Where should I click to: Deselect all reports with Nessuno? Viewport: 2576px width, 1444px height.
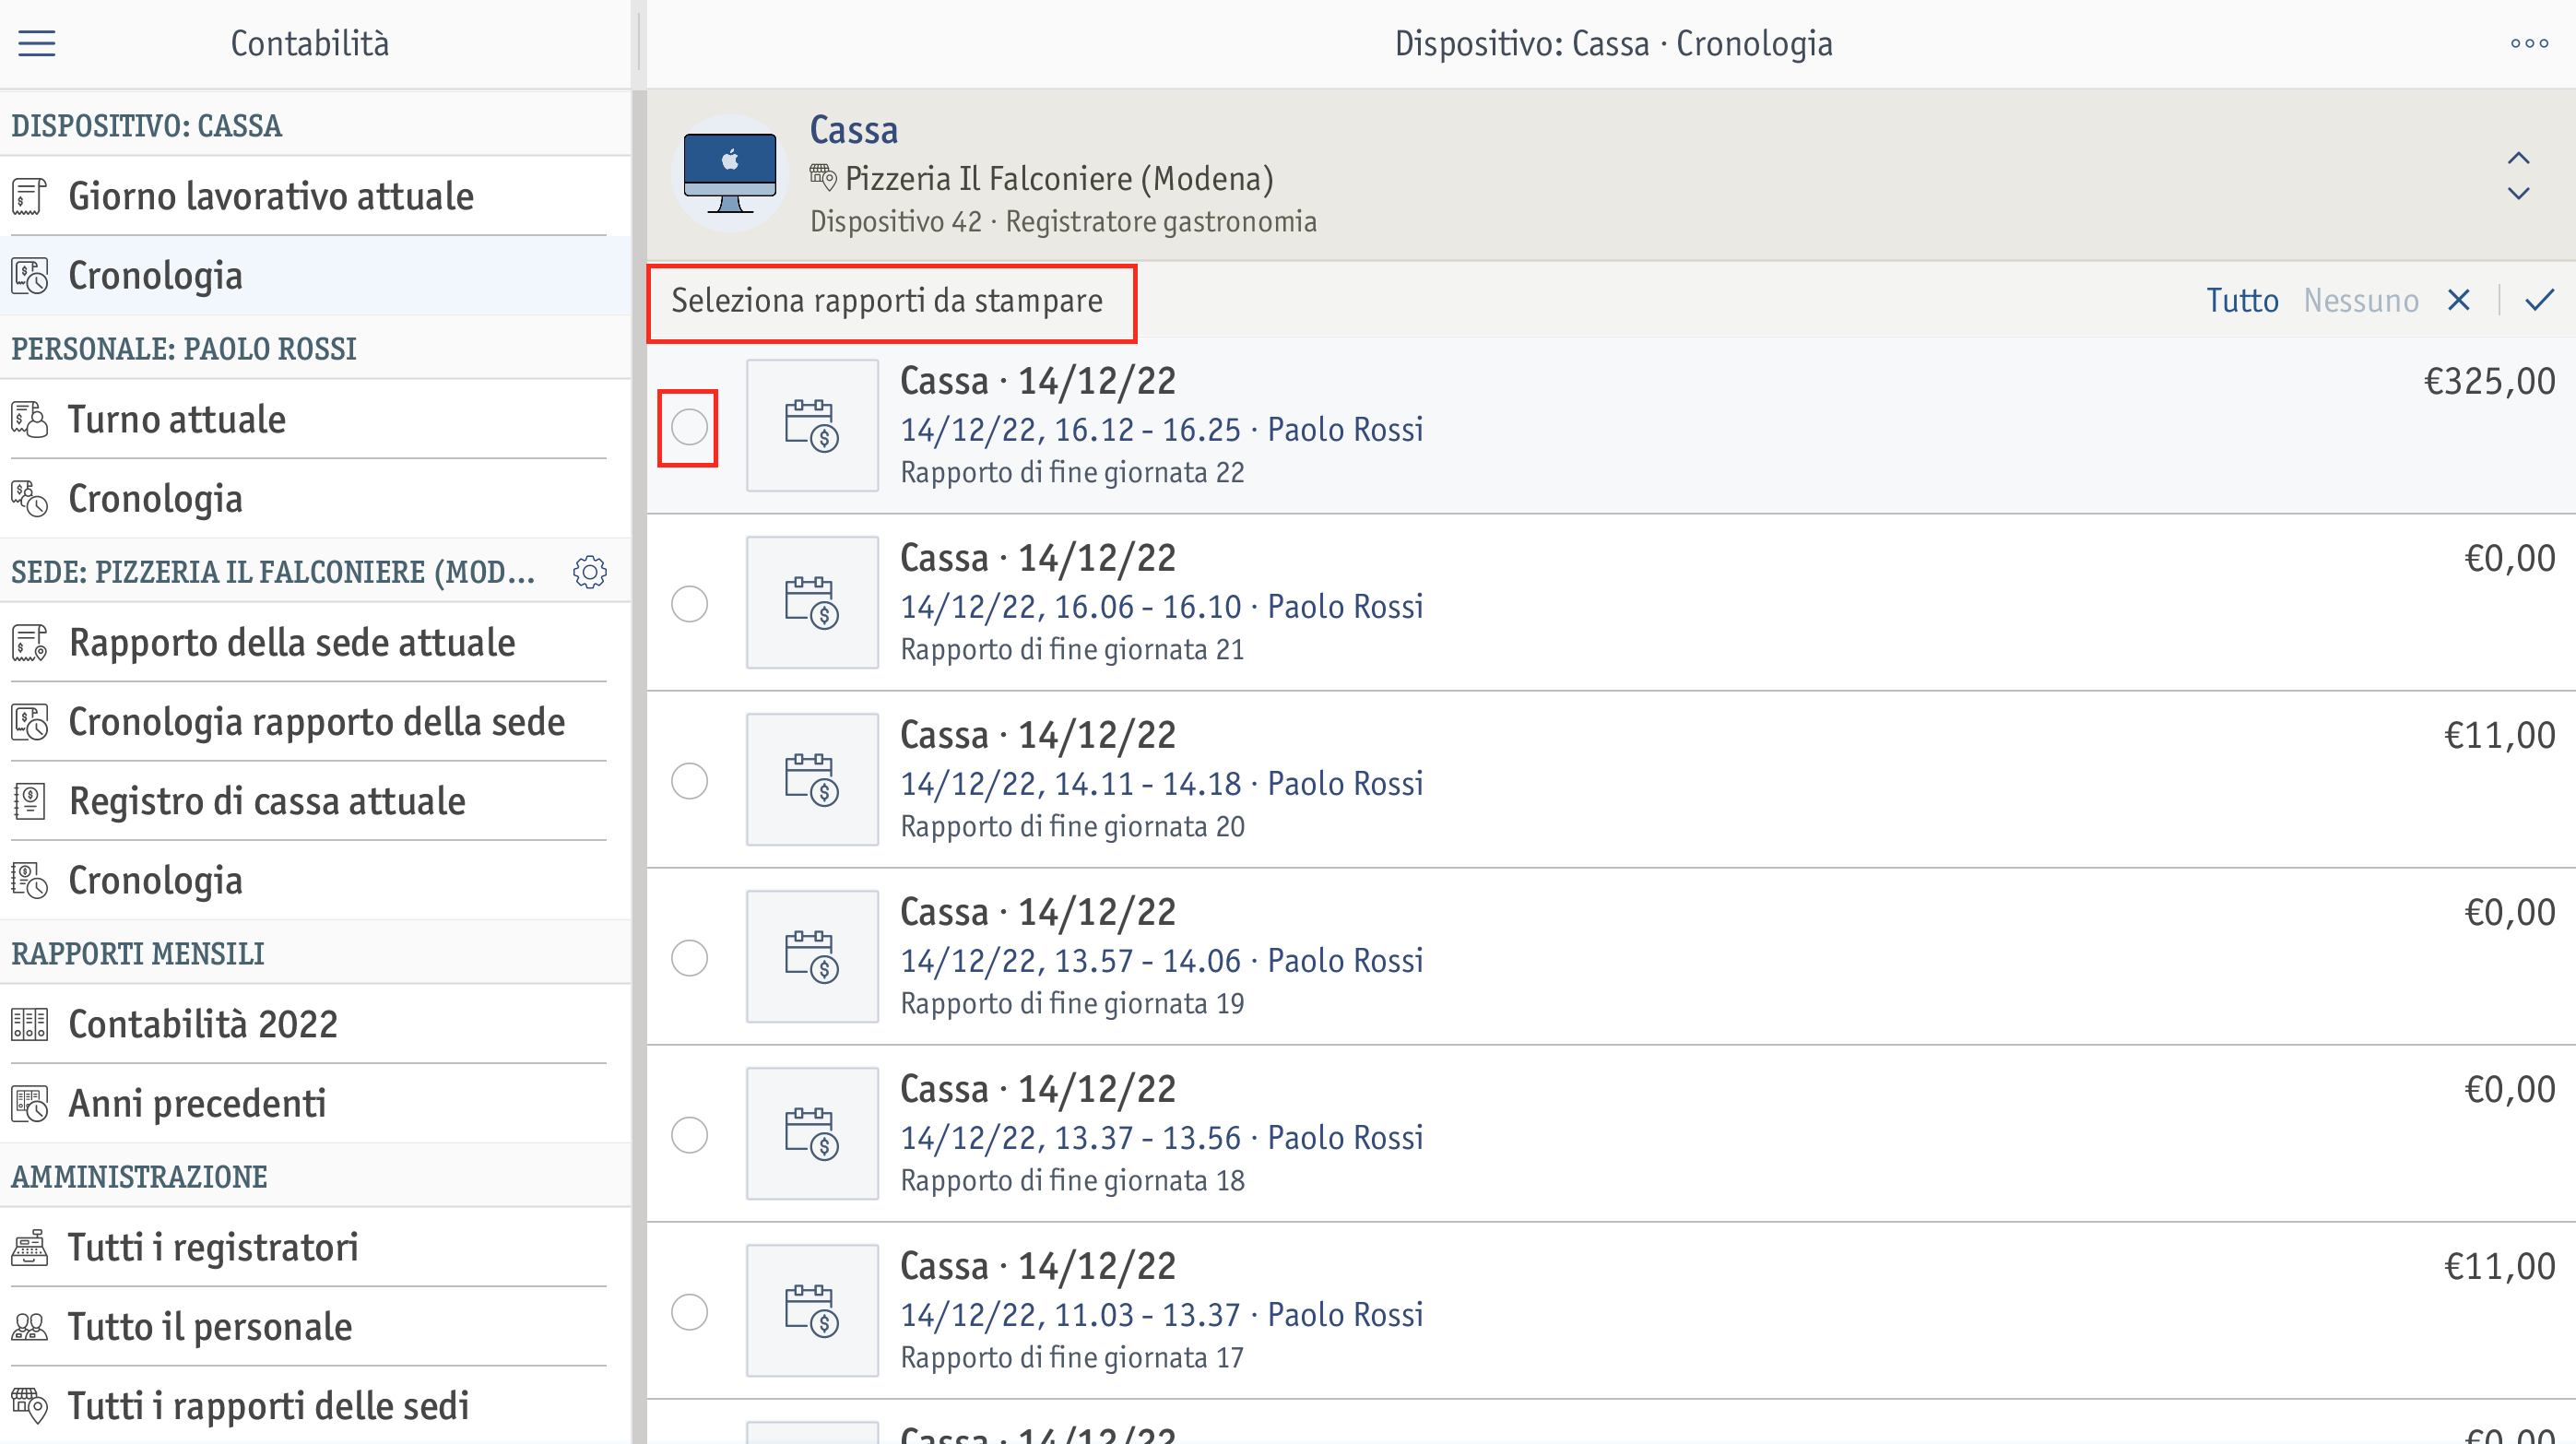(x=2361, y=300)
